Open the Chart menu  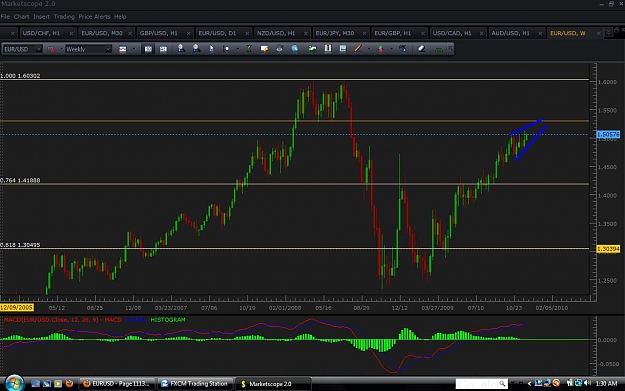point(22,17)
